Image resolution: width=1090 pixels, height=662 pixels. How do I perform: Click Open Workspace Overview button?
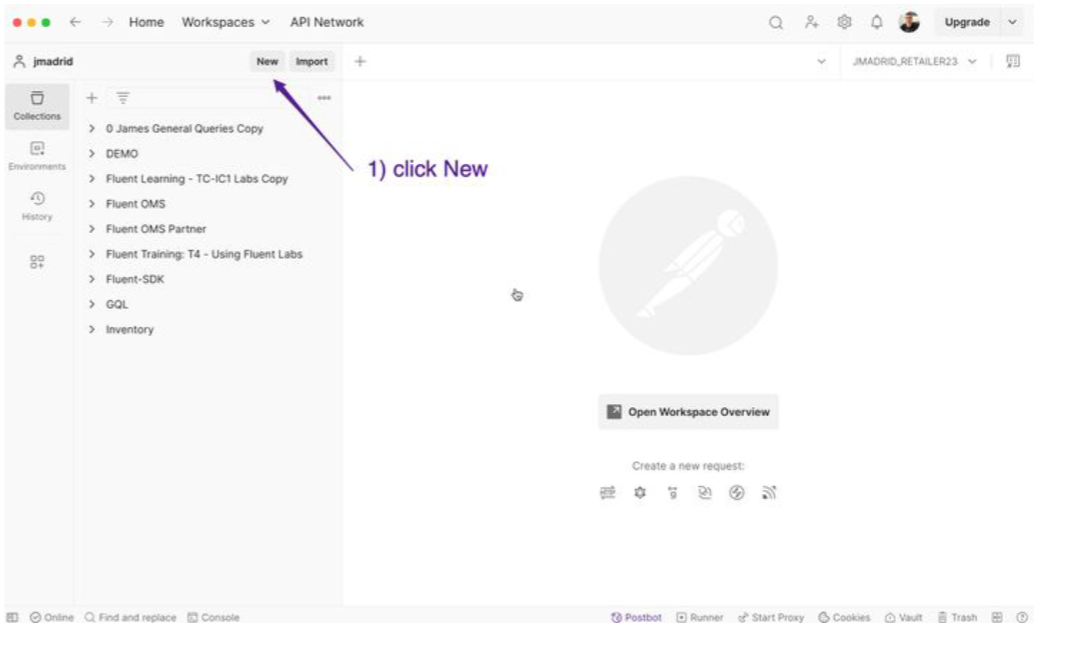688,412
